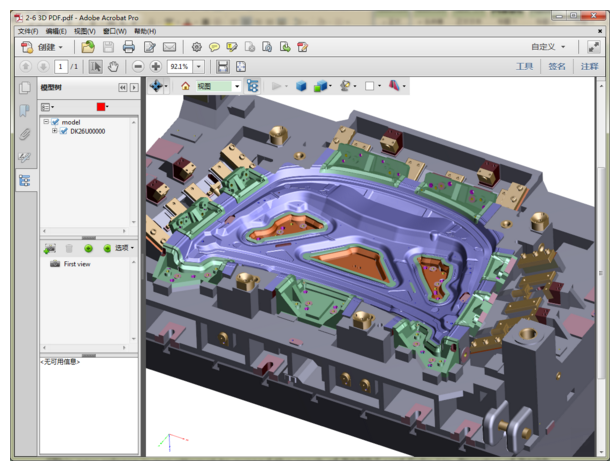This screenshot has height=468, width=615.
Task: Select the highlight text tool icon
Action: pos(232,47)
